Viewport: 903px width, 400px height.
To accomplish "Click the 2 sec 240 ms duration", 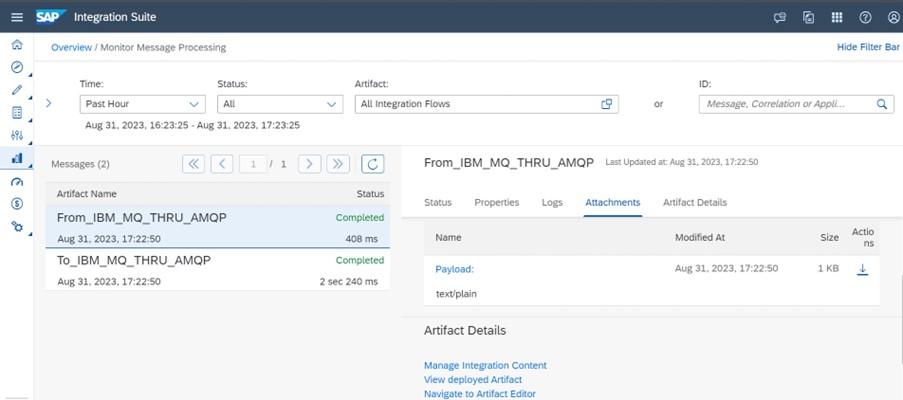I will tap(349, 282).
